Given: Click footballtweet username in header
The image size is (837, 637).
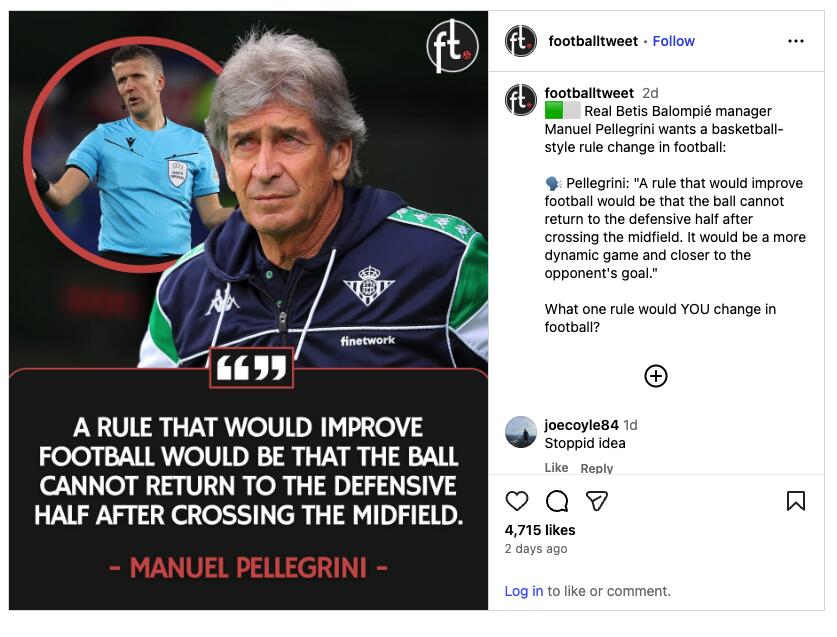Looking at the screenshot, I should click(x=593, y=41).
